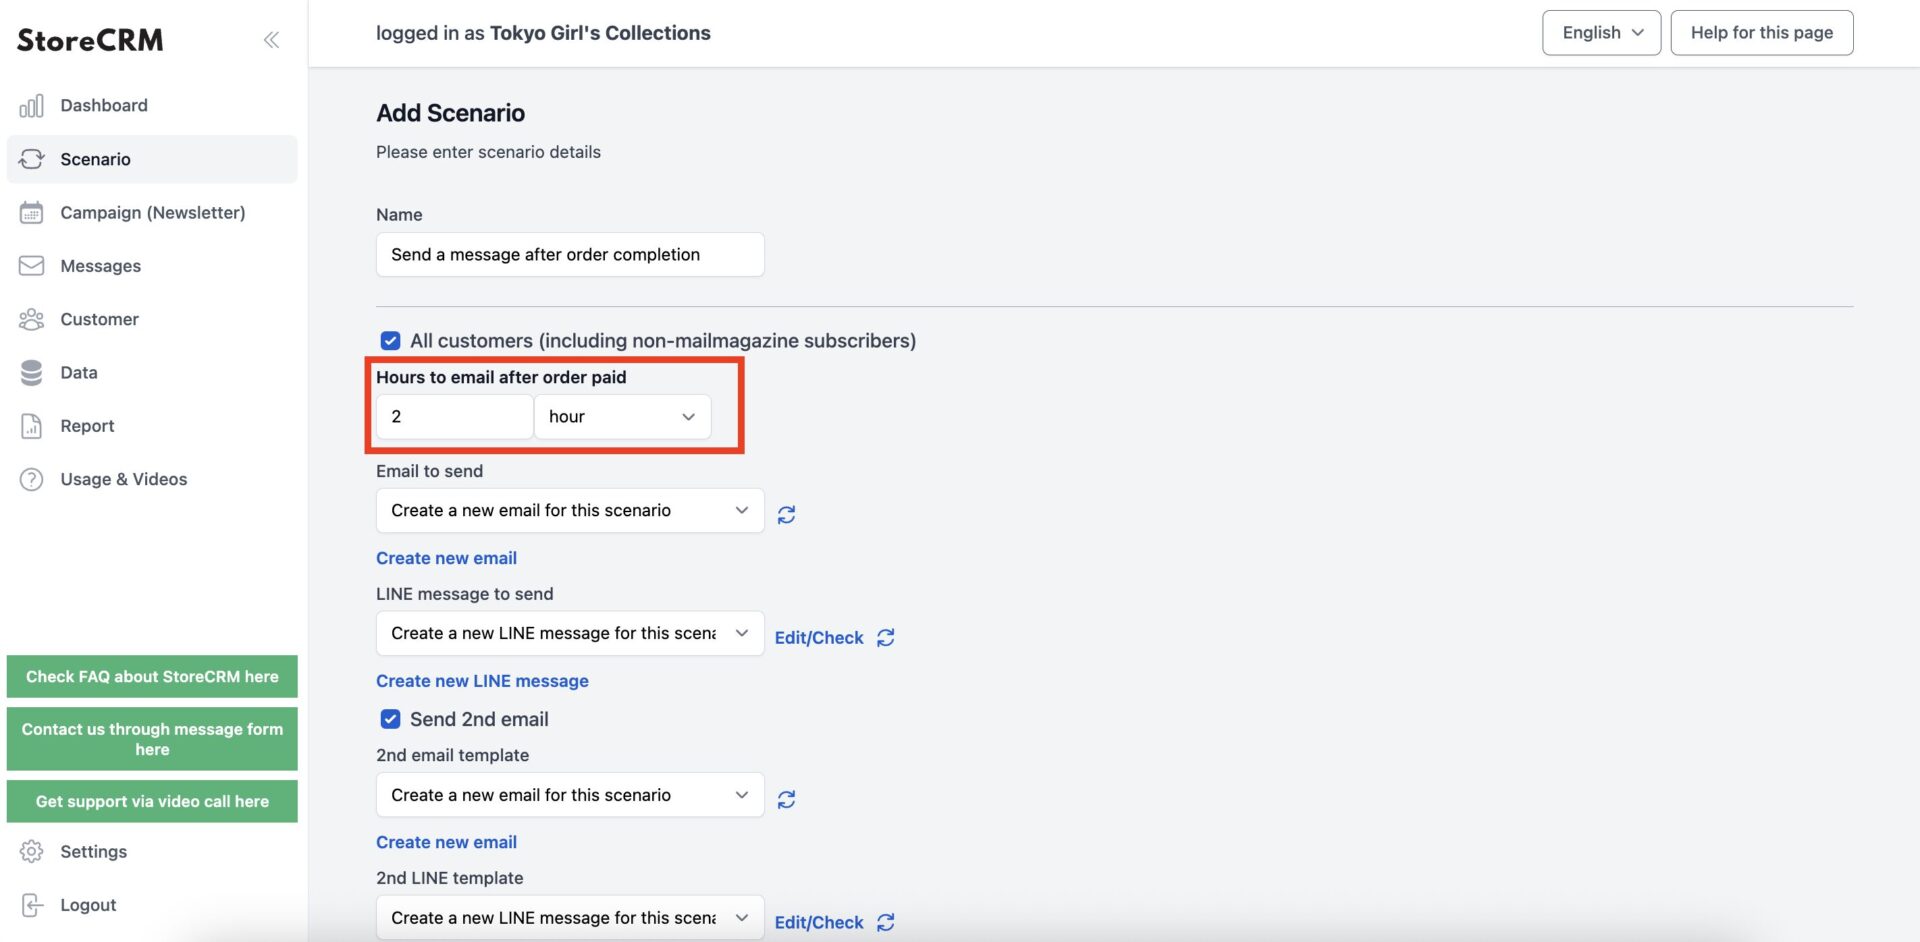Click the Customer people icon

32,319
